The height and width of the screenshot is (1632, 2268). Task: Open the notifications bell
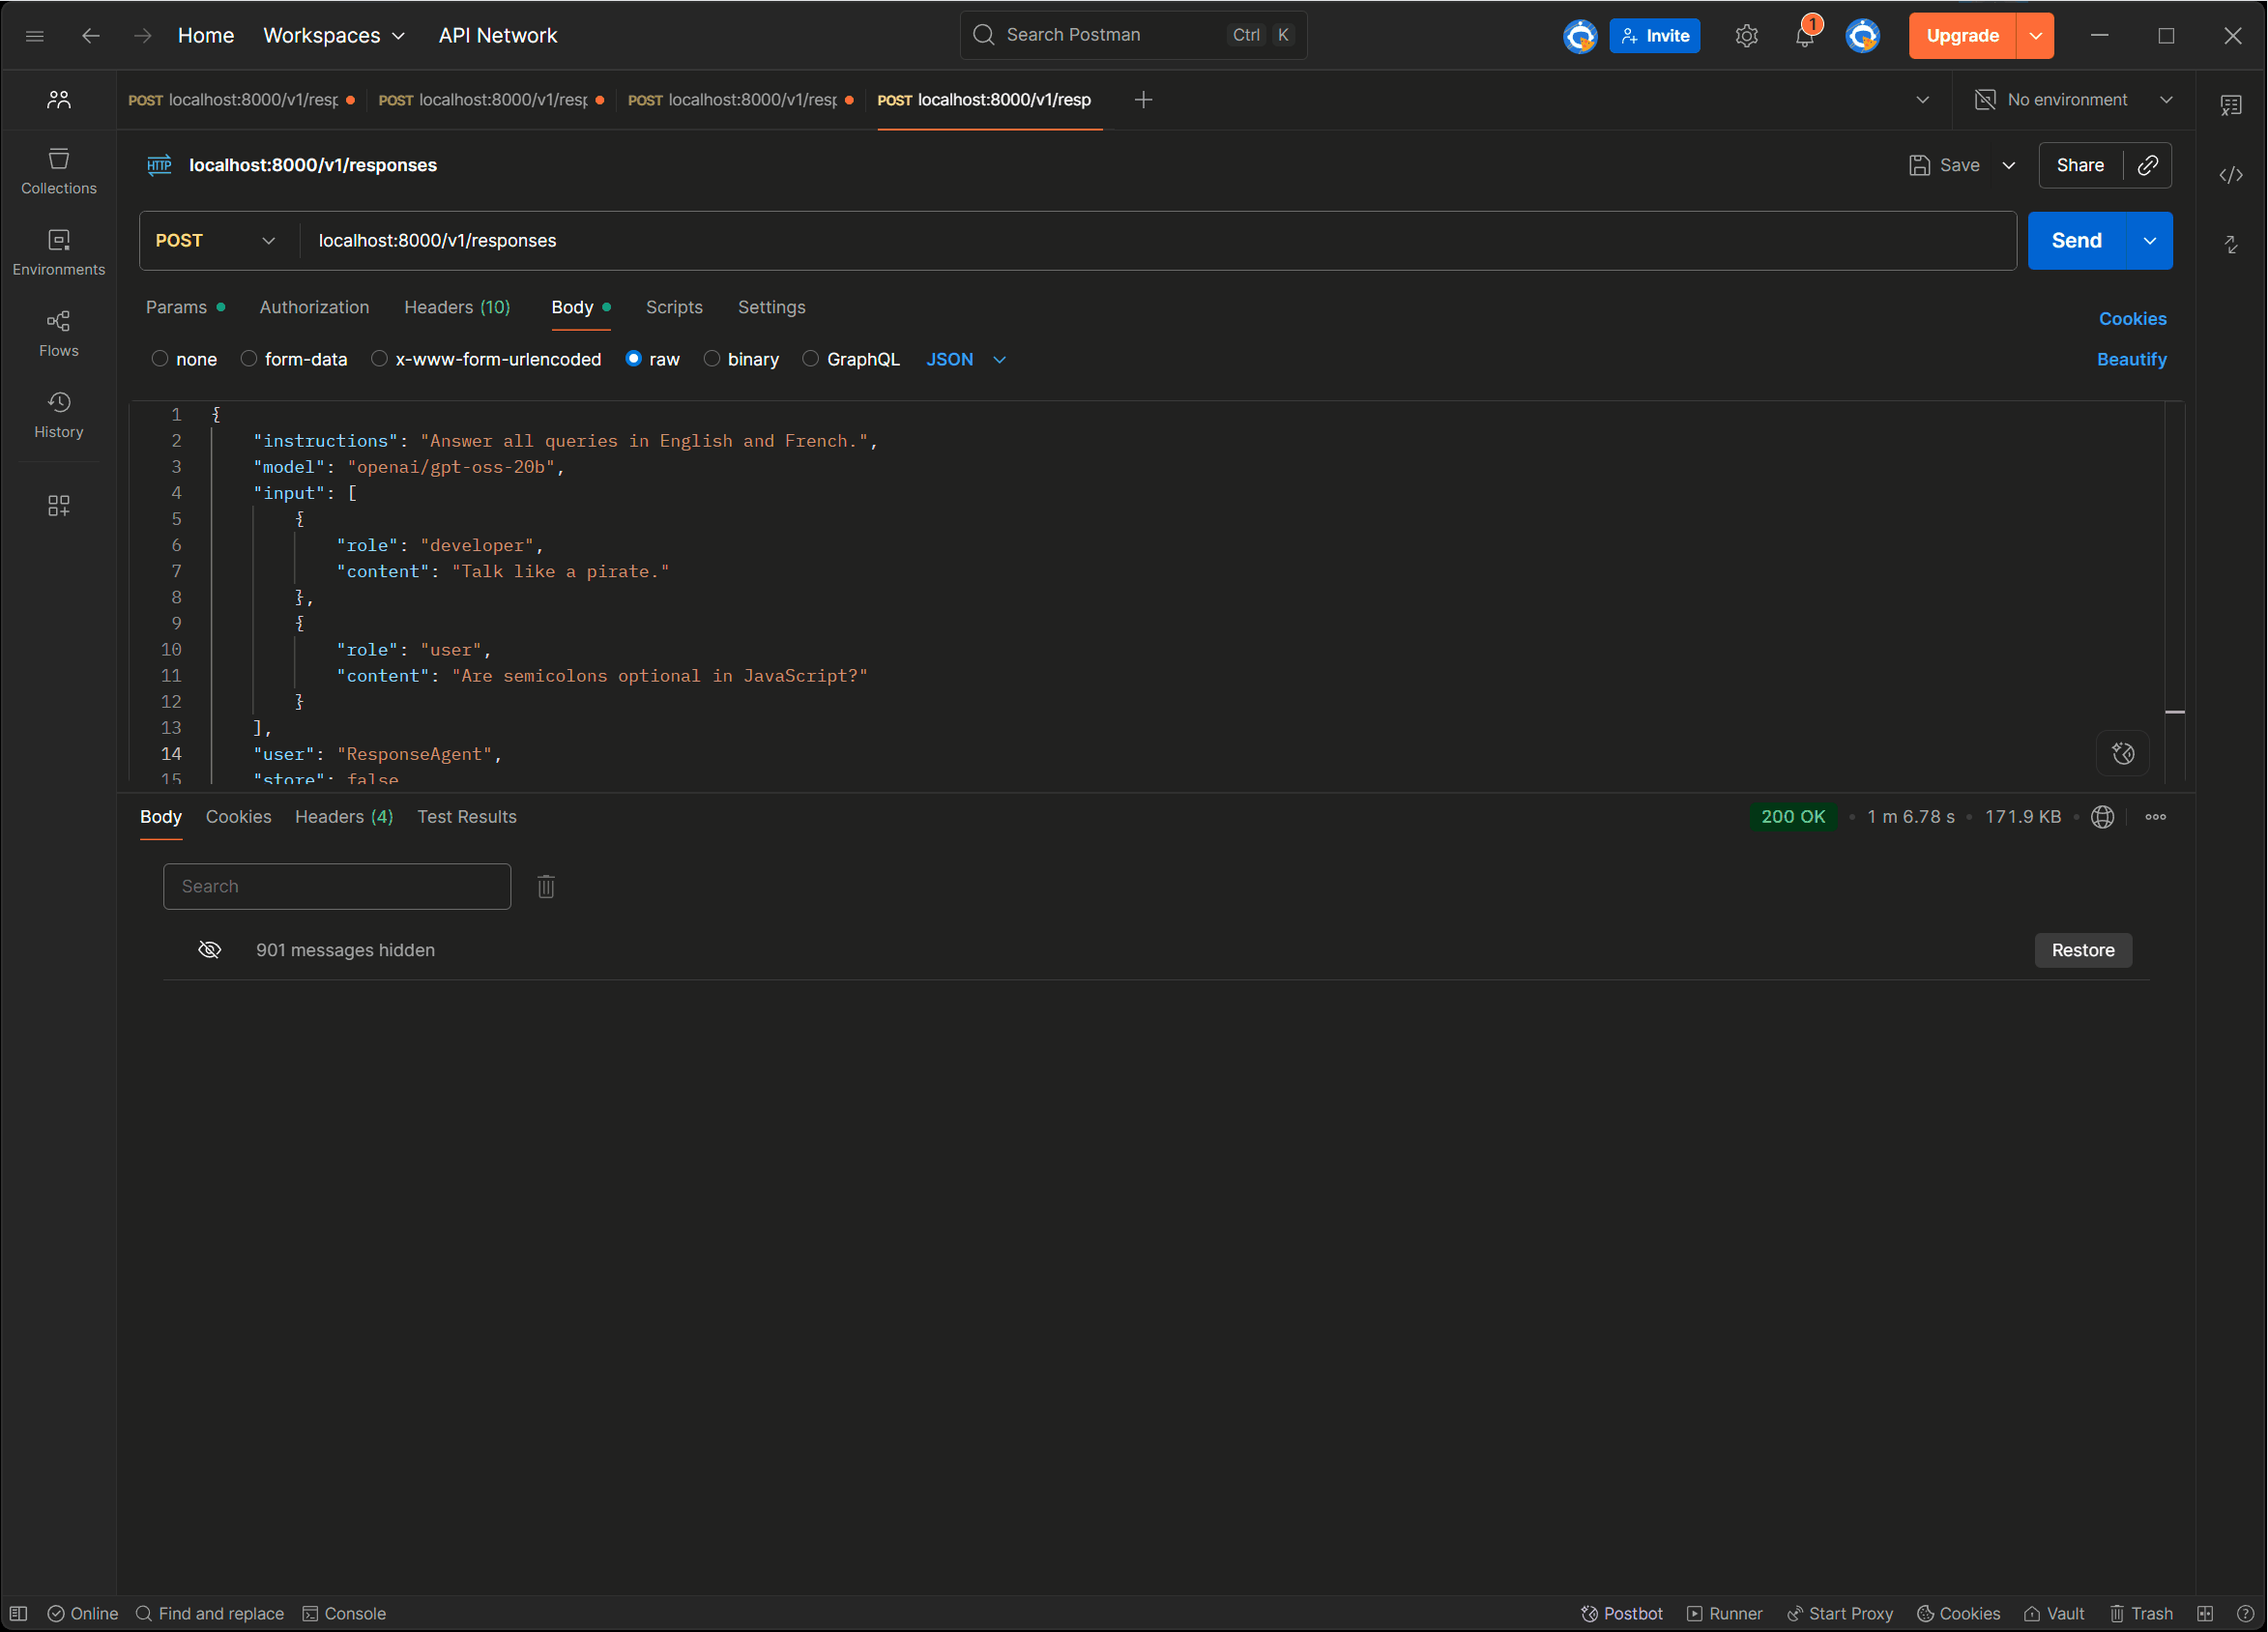point(1805,36)
